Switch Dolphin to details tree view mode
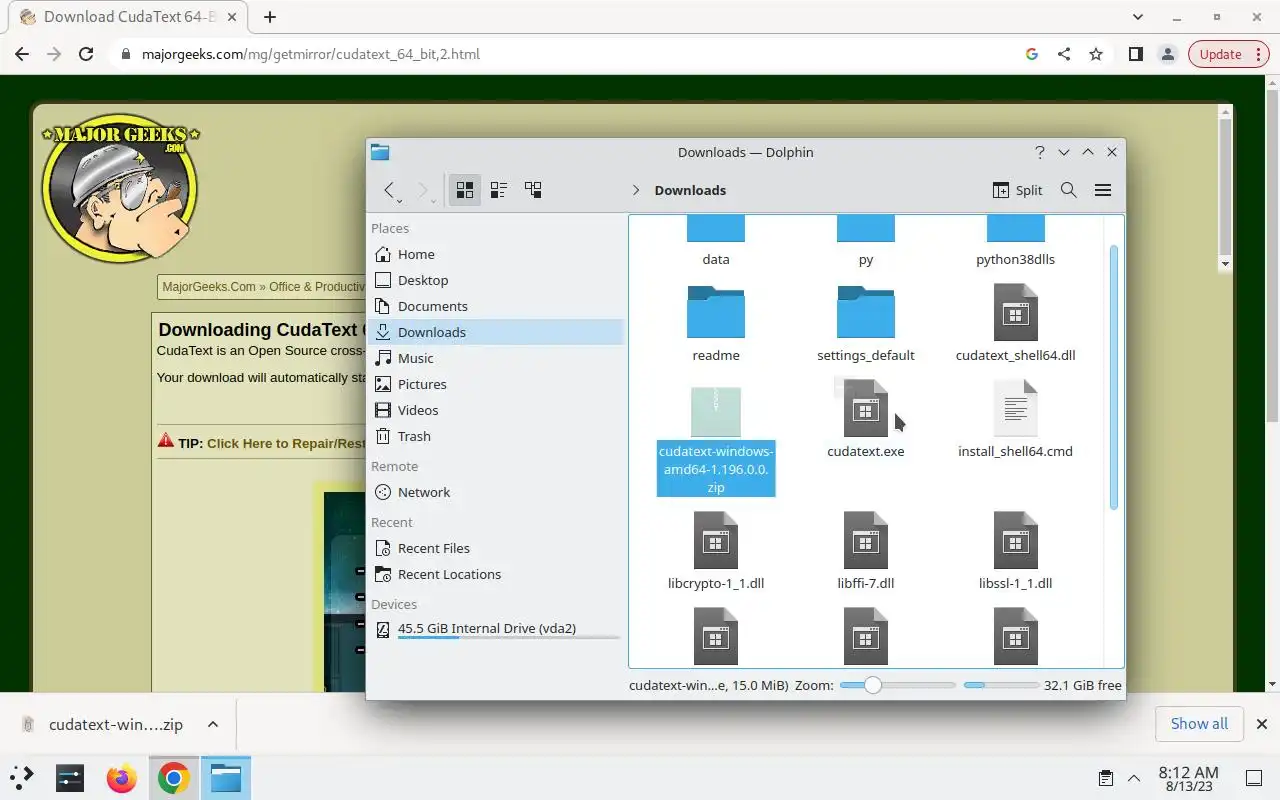Viewport: 1280px width, 800px height. click(533, 190)
